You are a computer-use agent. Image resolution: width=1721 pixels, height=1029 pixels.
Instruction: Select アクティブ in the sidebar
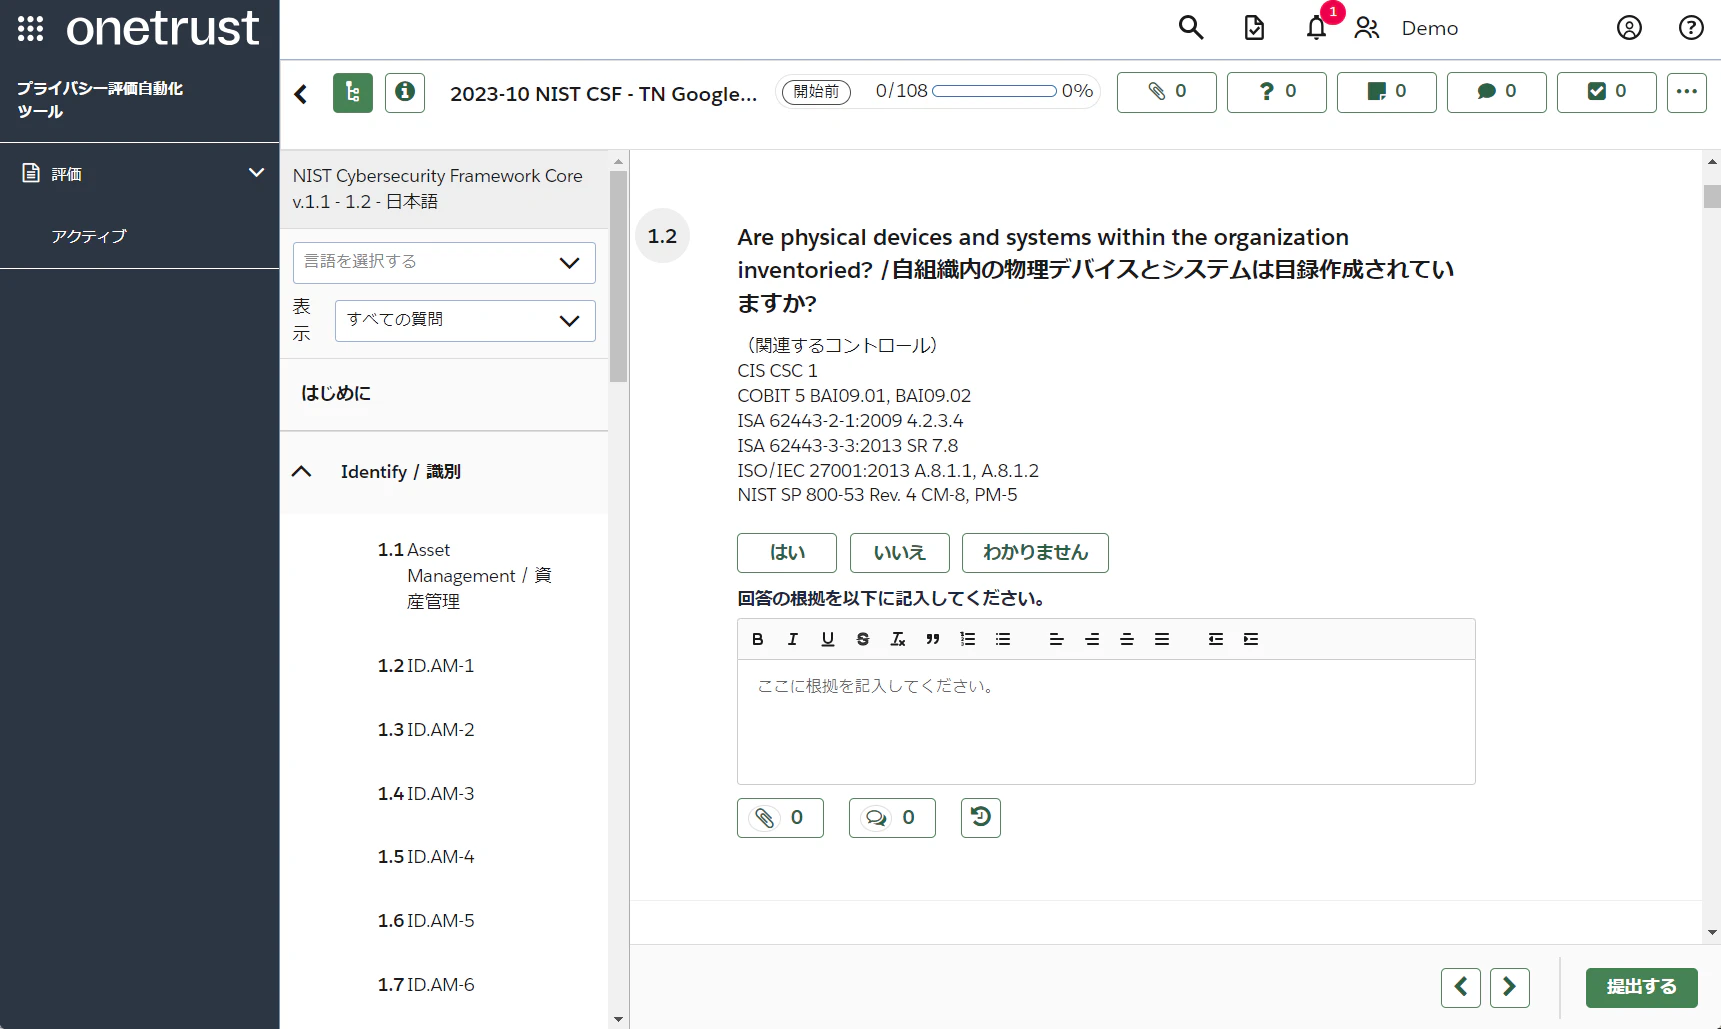(89, 236)
